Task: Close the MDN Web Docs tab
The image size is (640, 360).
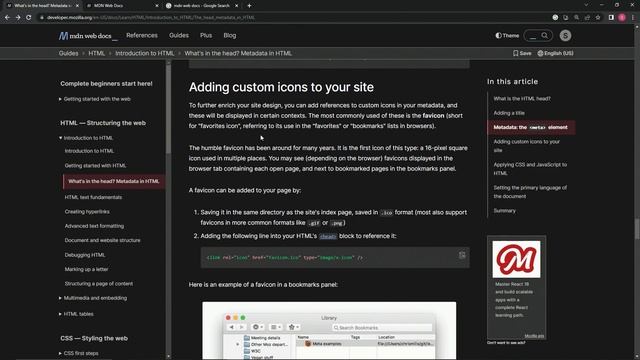Action: (x=157, y=6)
